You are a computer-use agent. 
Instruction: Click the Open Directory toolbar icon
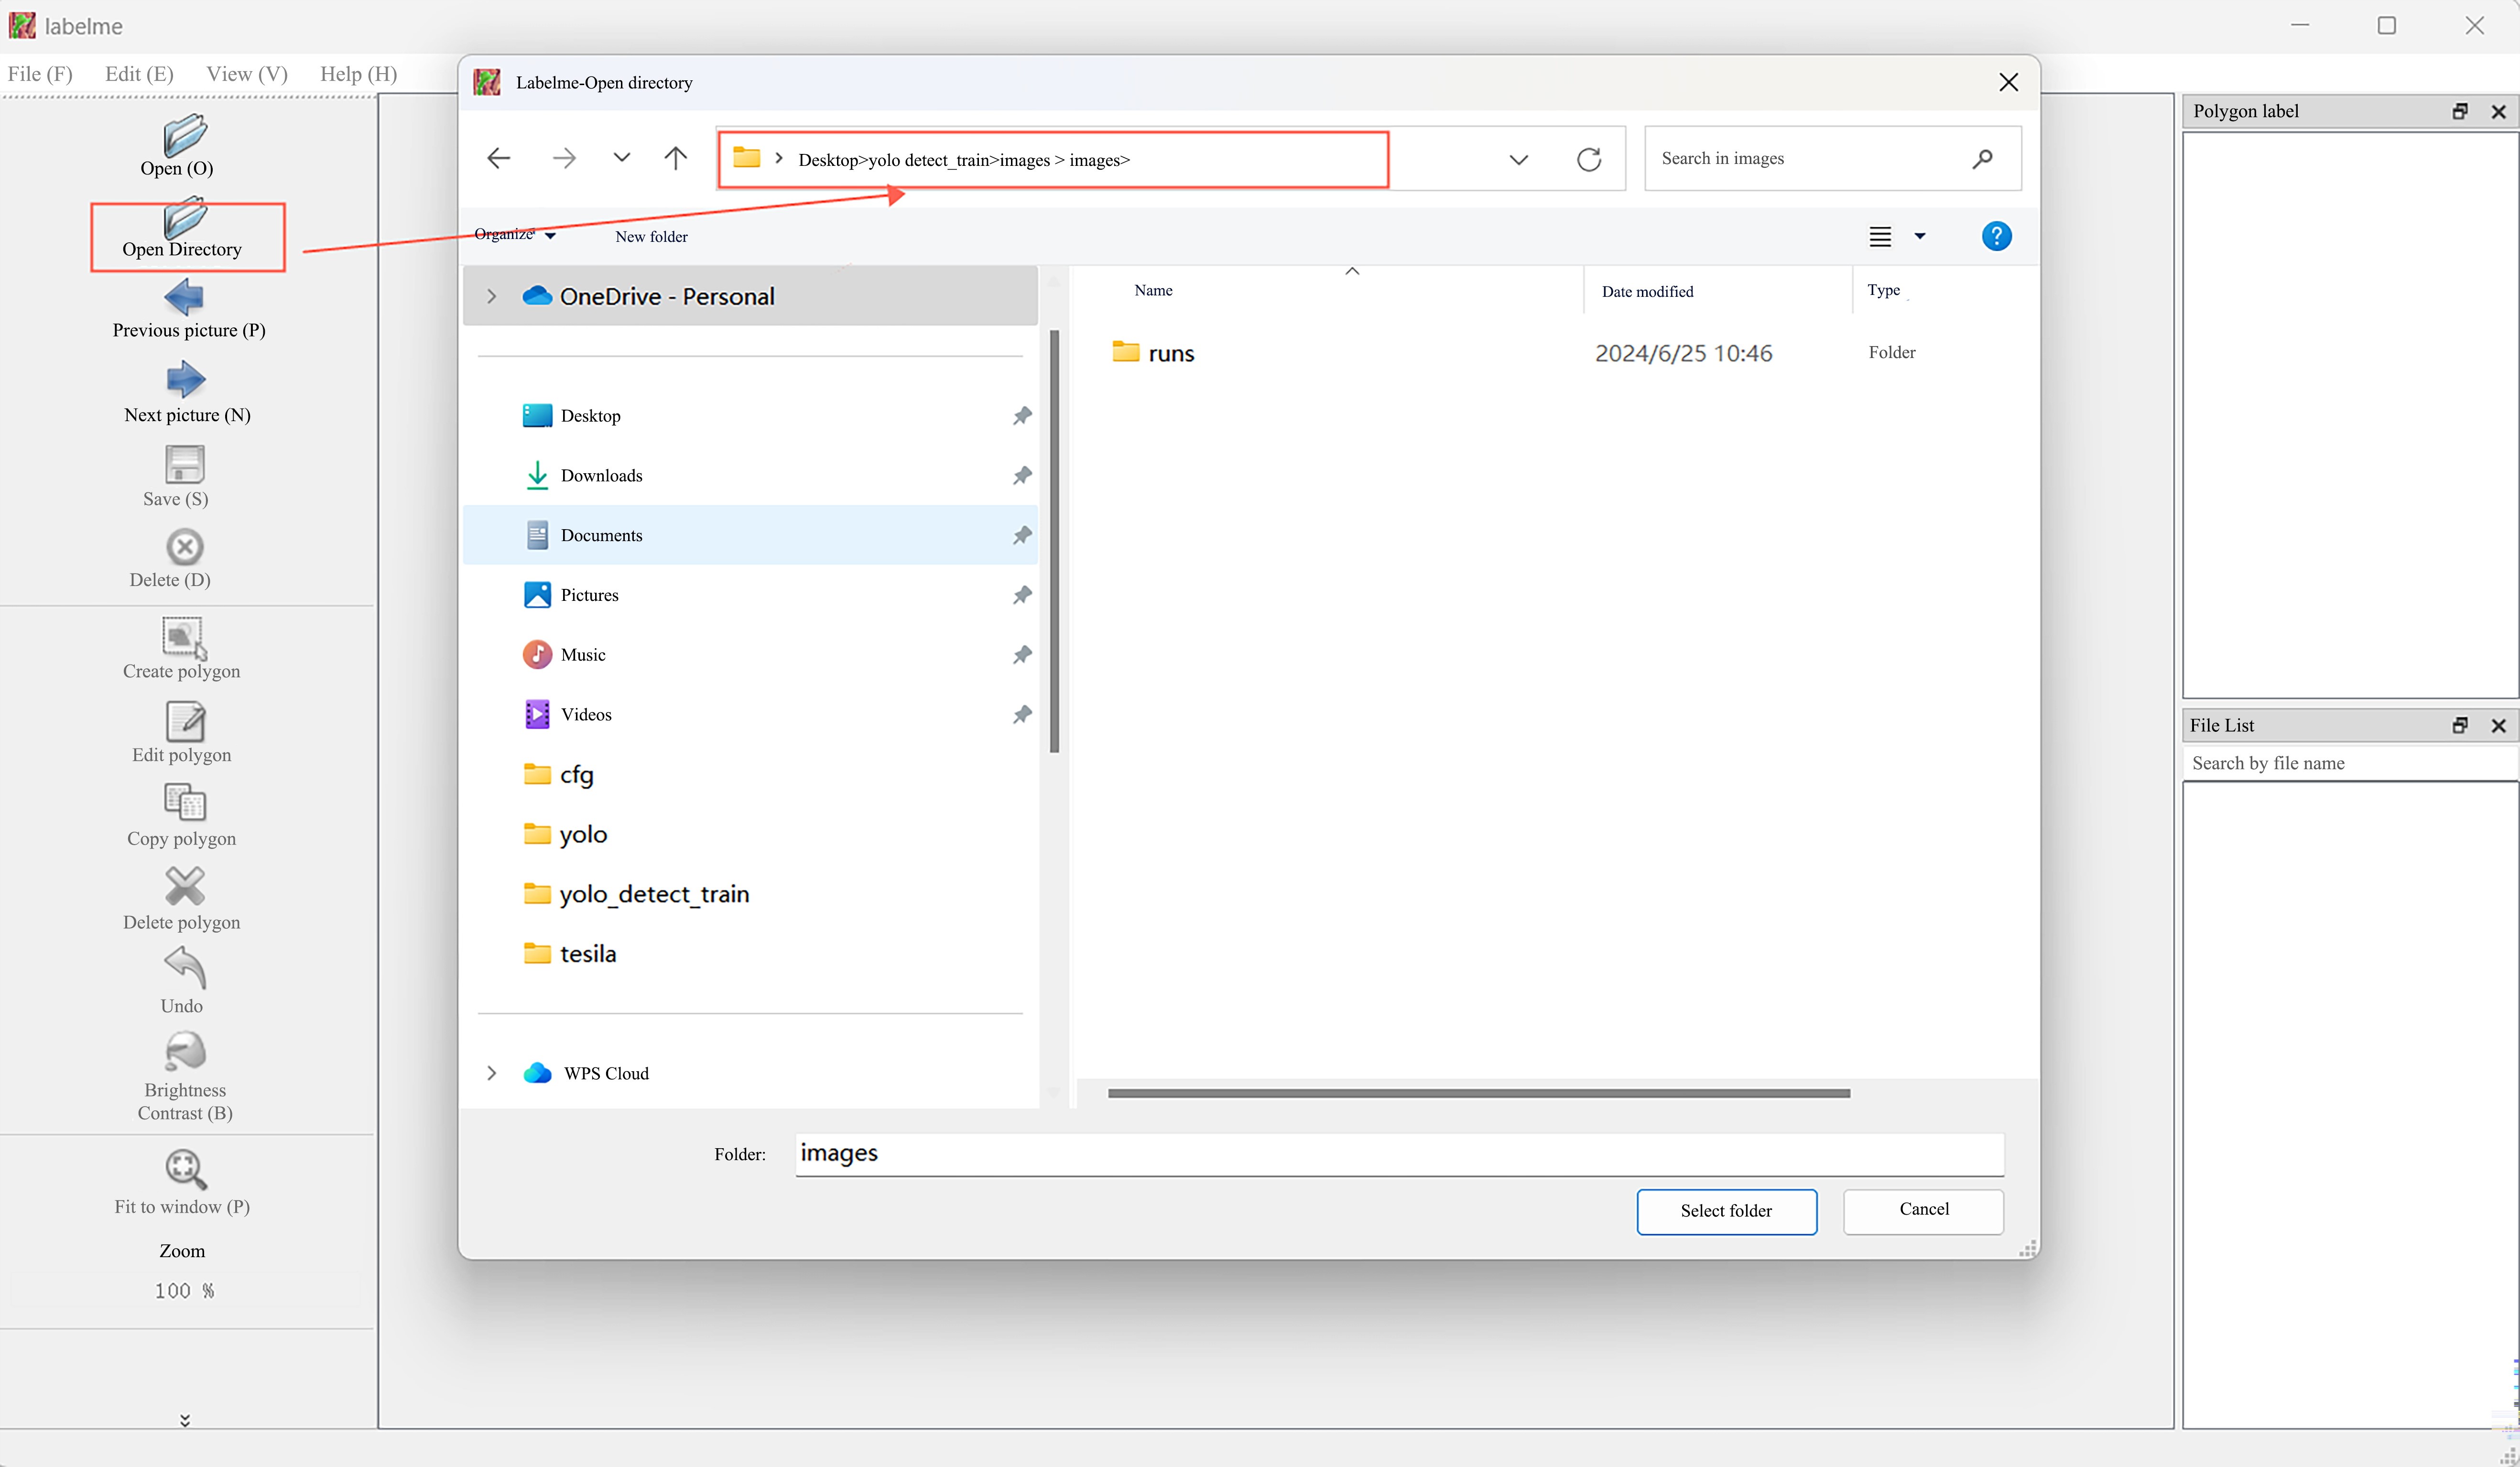coord(185,221)
